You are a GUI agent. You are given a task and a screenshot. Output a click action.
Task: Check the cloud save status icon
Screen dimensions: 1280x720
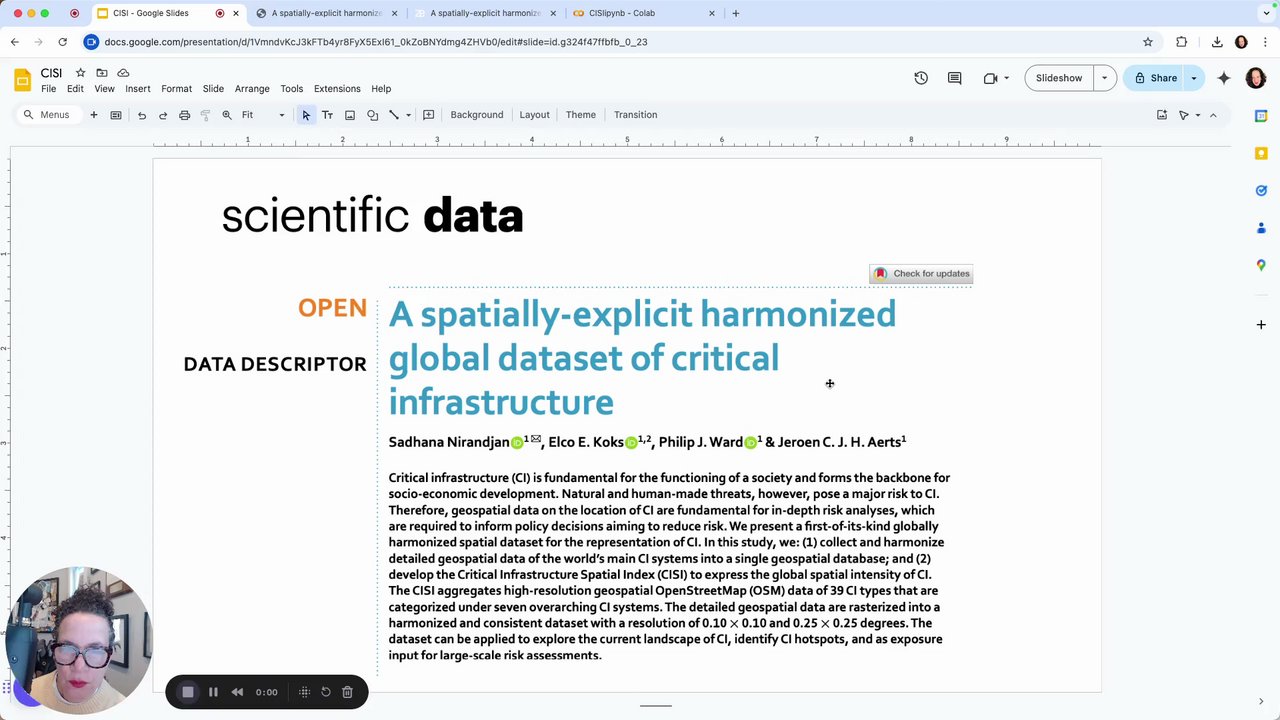[123, 73]
